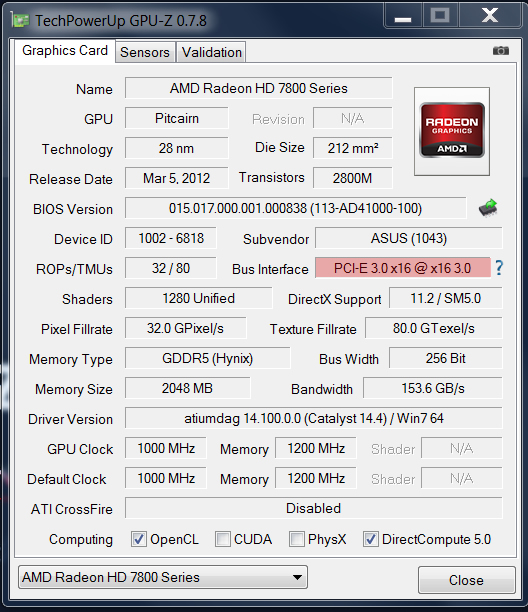
Task: Click the Driver Version atiumdag field
Action: [x=314, y=418]
